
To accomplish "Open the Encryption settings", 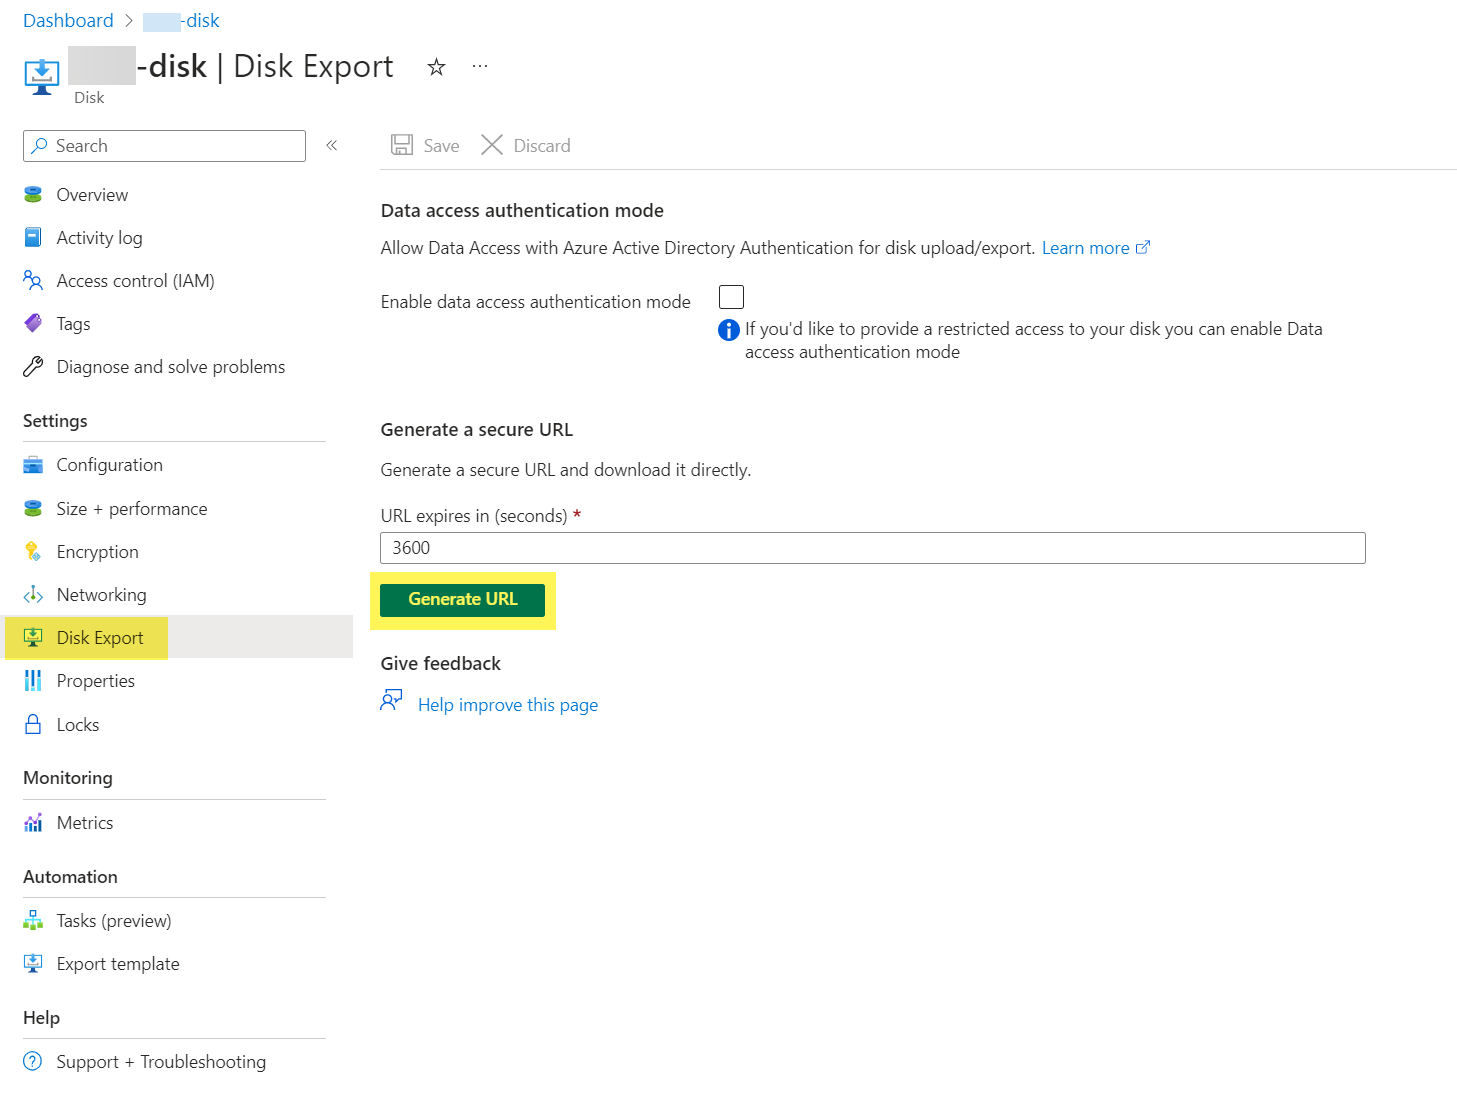I will coord(97,551).
